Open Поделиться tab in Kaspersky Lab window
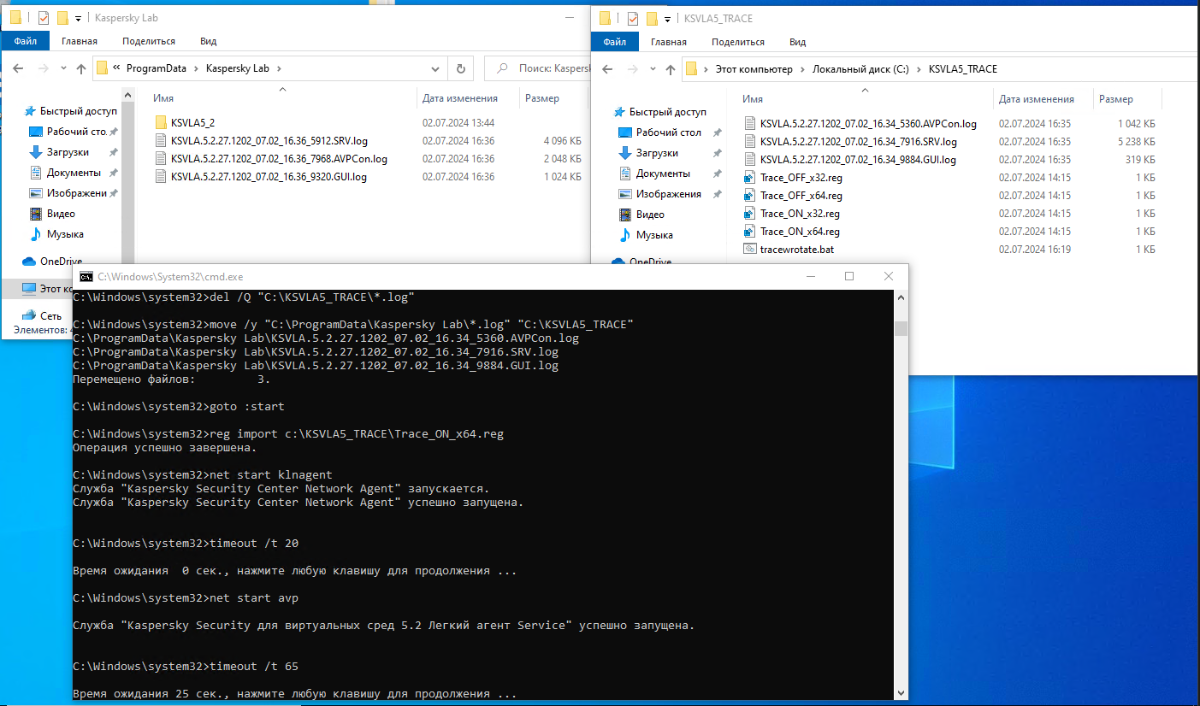This screenshot has height=706, width=1200. [148, 41]
